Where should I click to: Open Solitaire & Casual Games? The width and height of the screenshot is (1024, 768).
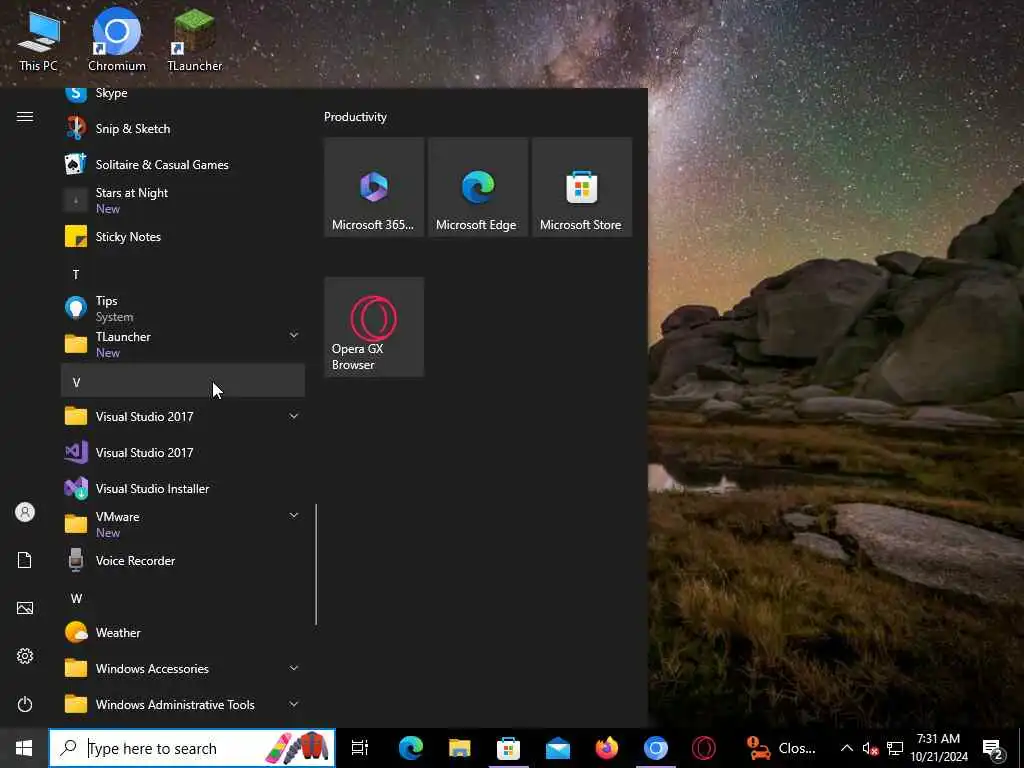pyautogui.click(x=183, y=165)
